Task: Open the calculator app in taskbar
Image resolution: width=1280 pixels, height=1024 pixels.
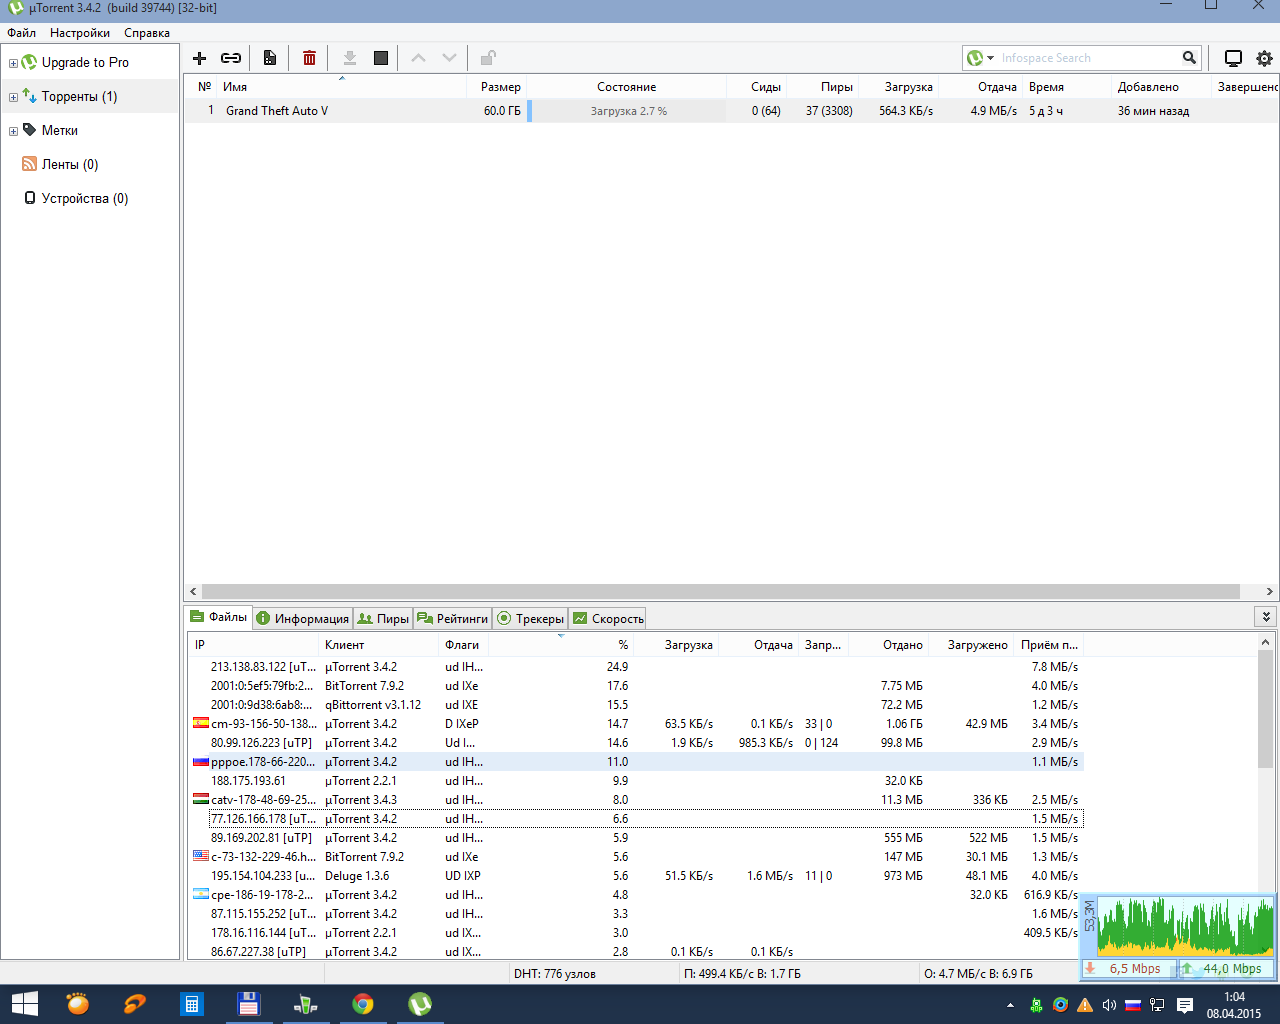Action: (x=191, y=1004)
